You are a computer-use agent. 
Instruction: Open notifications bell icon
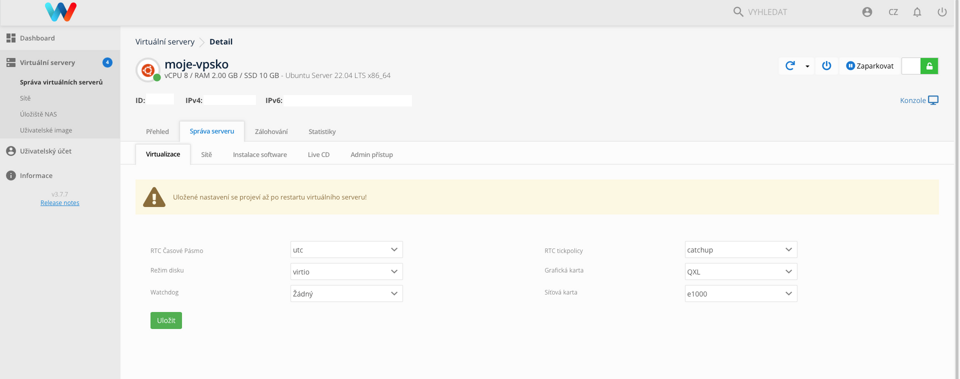[x=917, y=12]
